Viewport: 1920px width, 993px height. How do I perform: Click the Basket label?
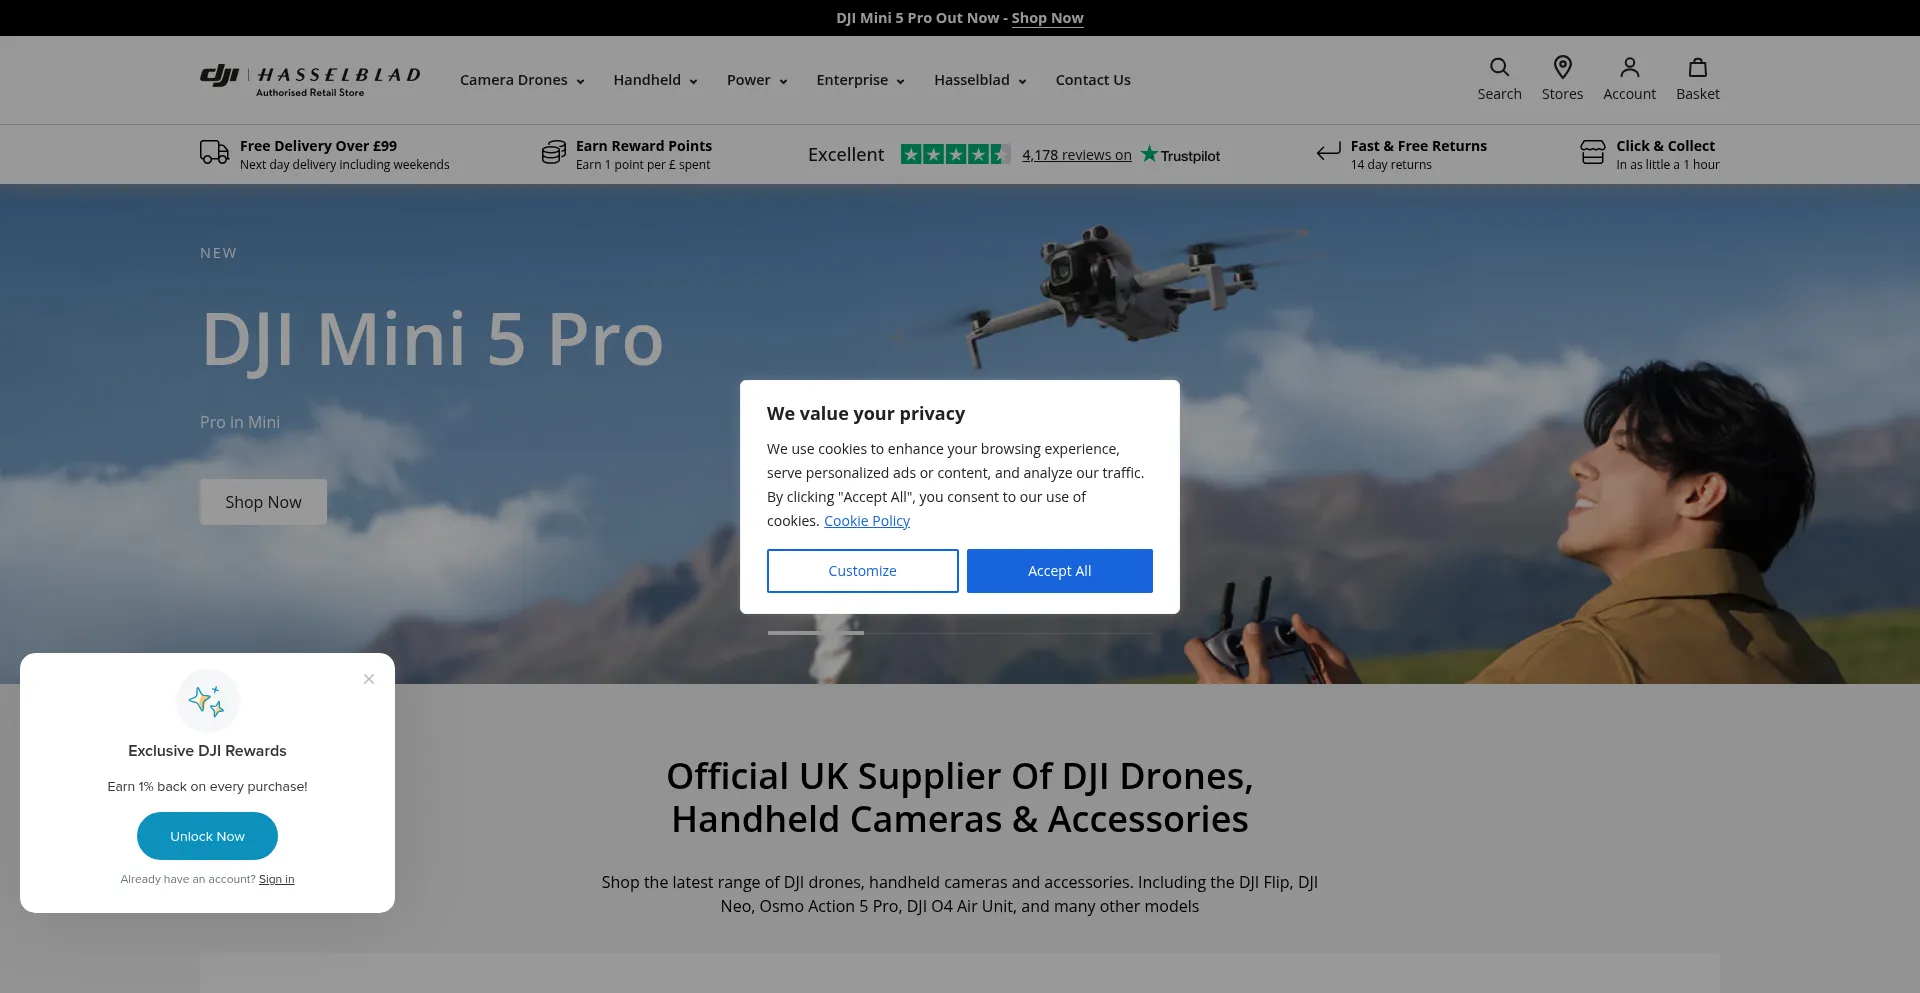click(1697, 94)
